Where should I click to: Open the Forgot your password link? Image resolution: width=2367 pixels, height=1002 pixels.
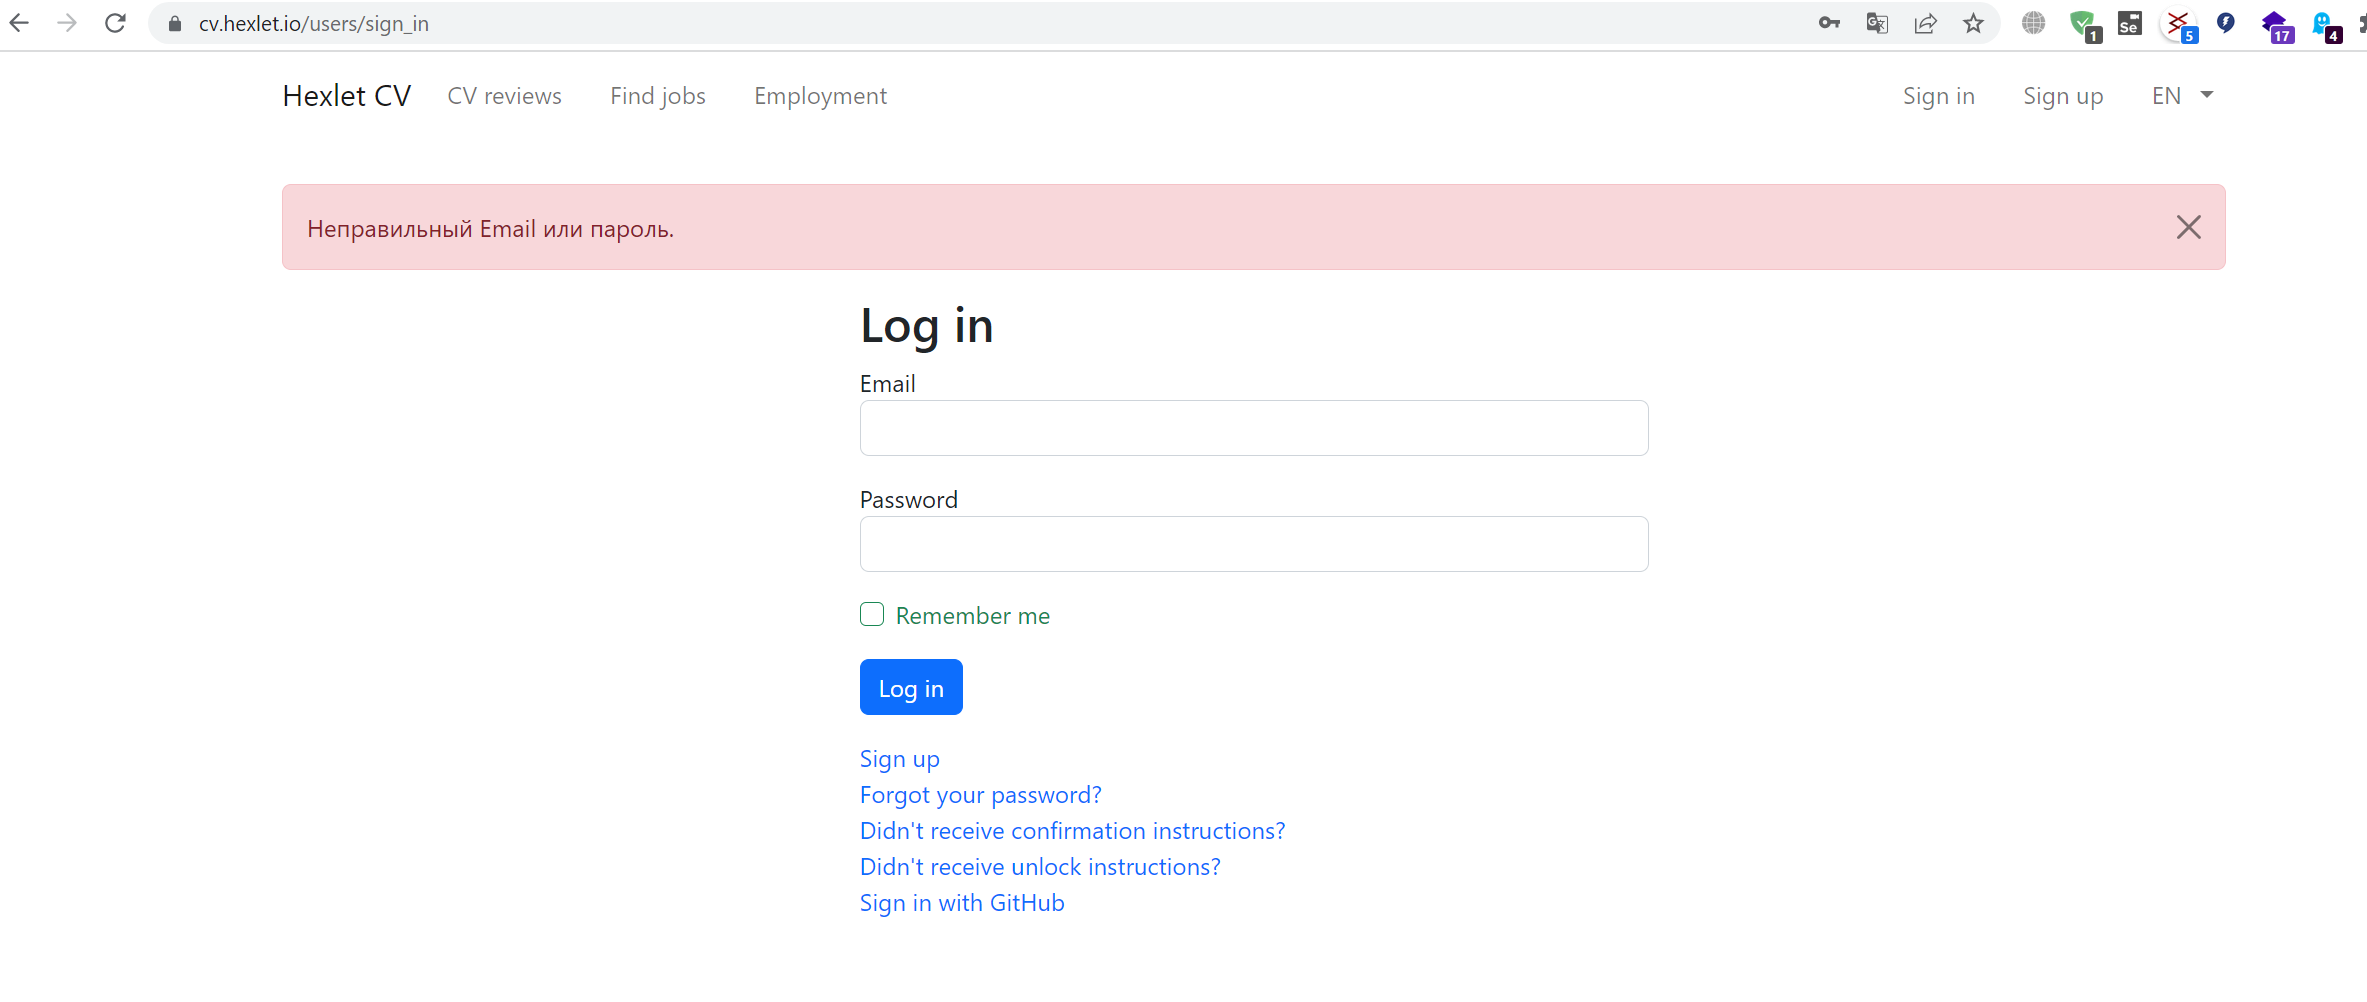(x=980, y=794)
